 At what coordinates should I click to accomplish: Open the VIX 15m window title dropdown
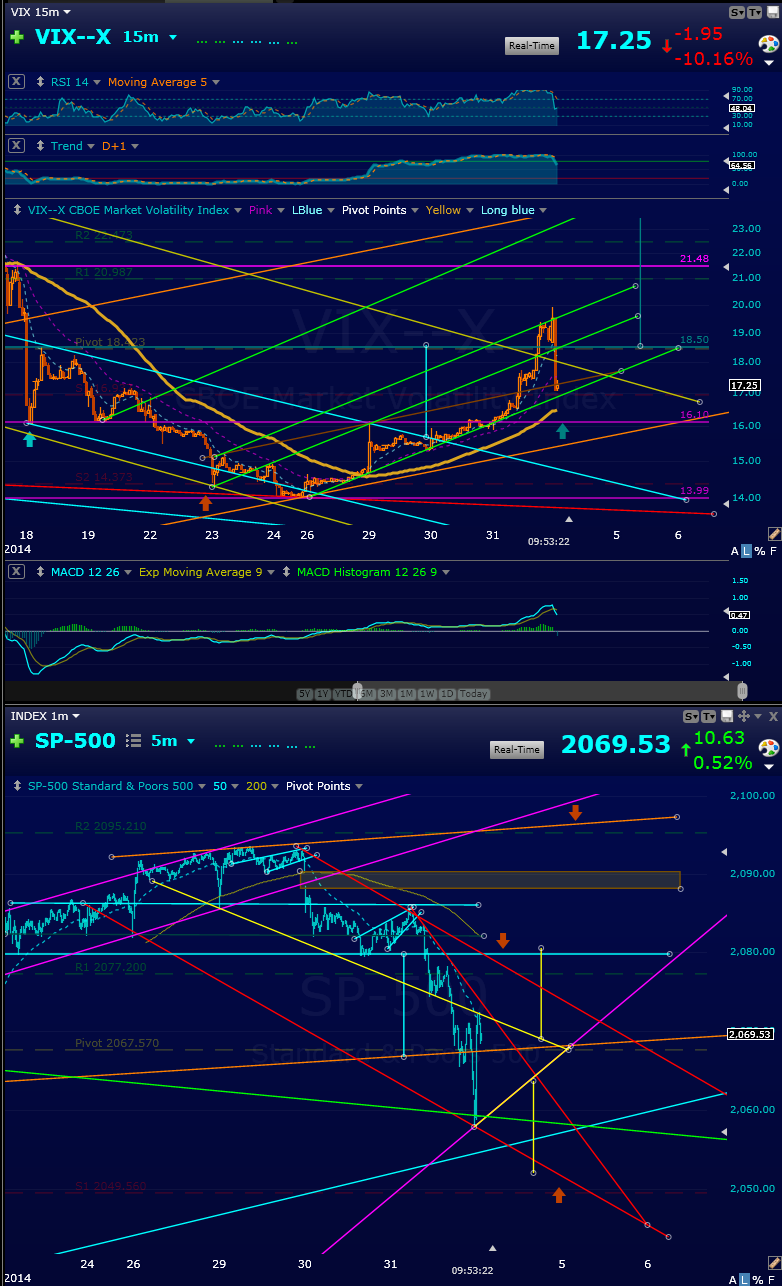pyautogui.click(x=66, y=12)
